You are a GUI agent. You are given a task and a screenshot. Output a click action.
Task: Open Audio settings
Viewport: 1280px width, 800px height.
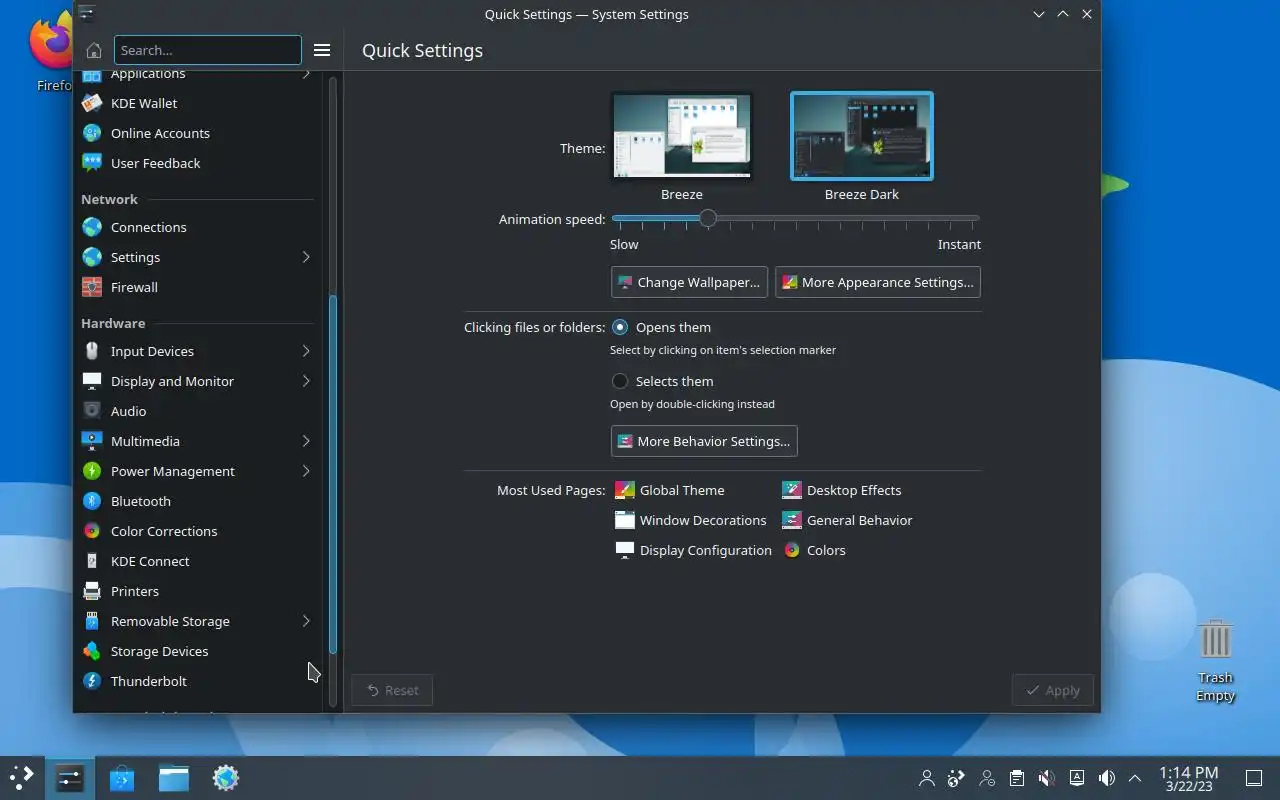pos(198,411)
